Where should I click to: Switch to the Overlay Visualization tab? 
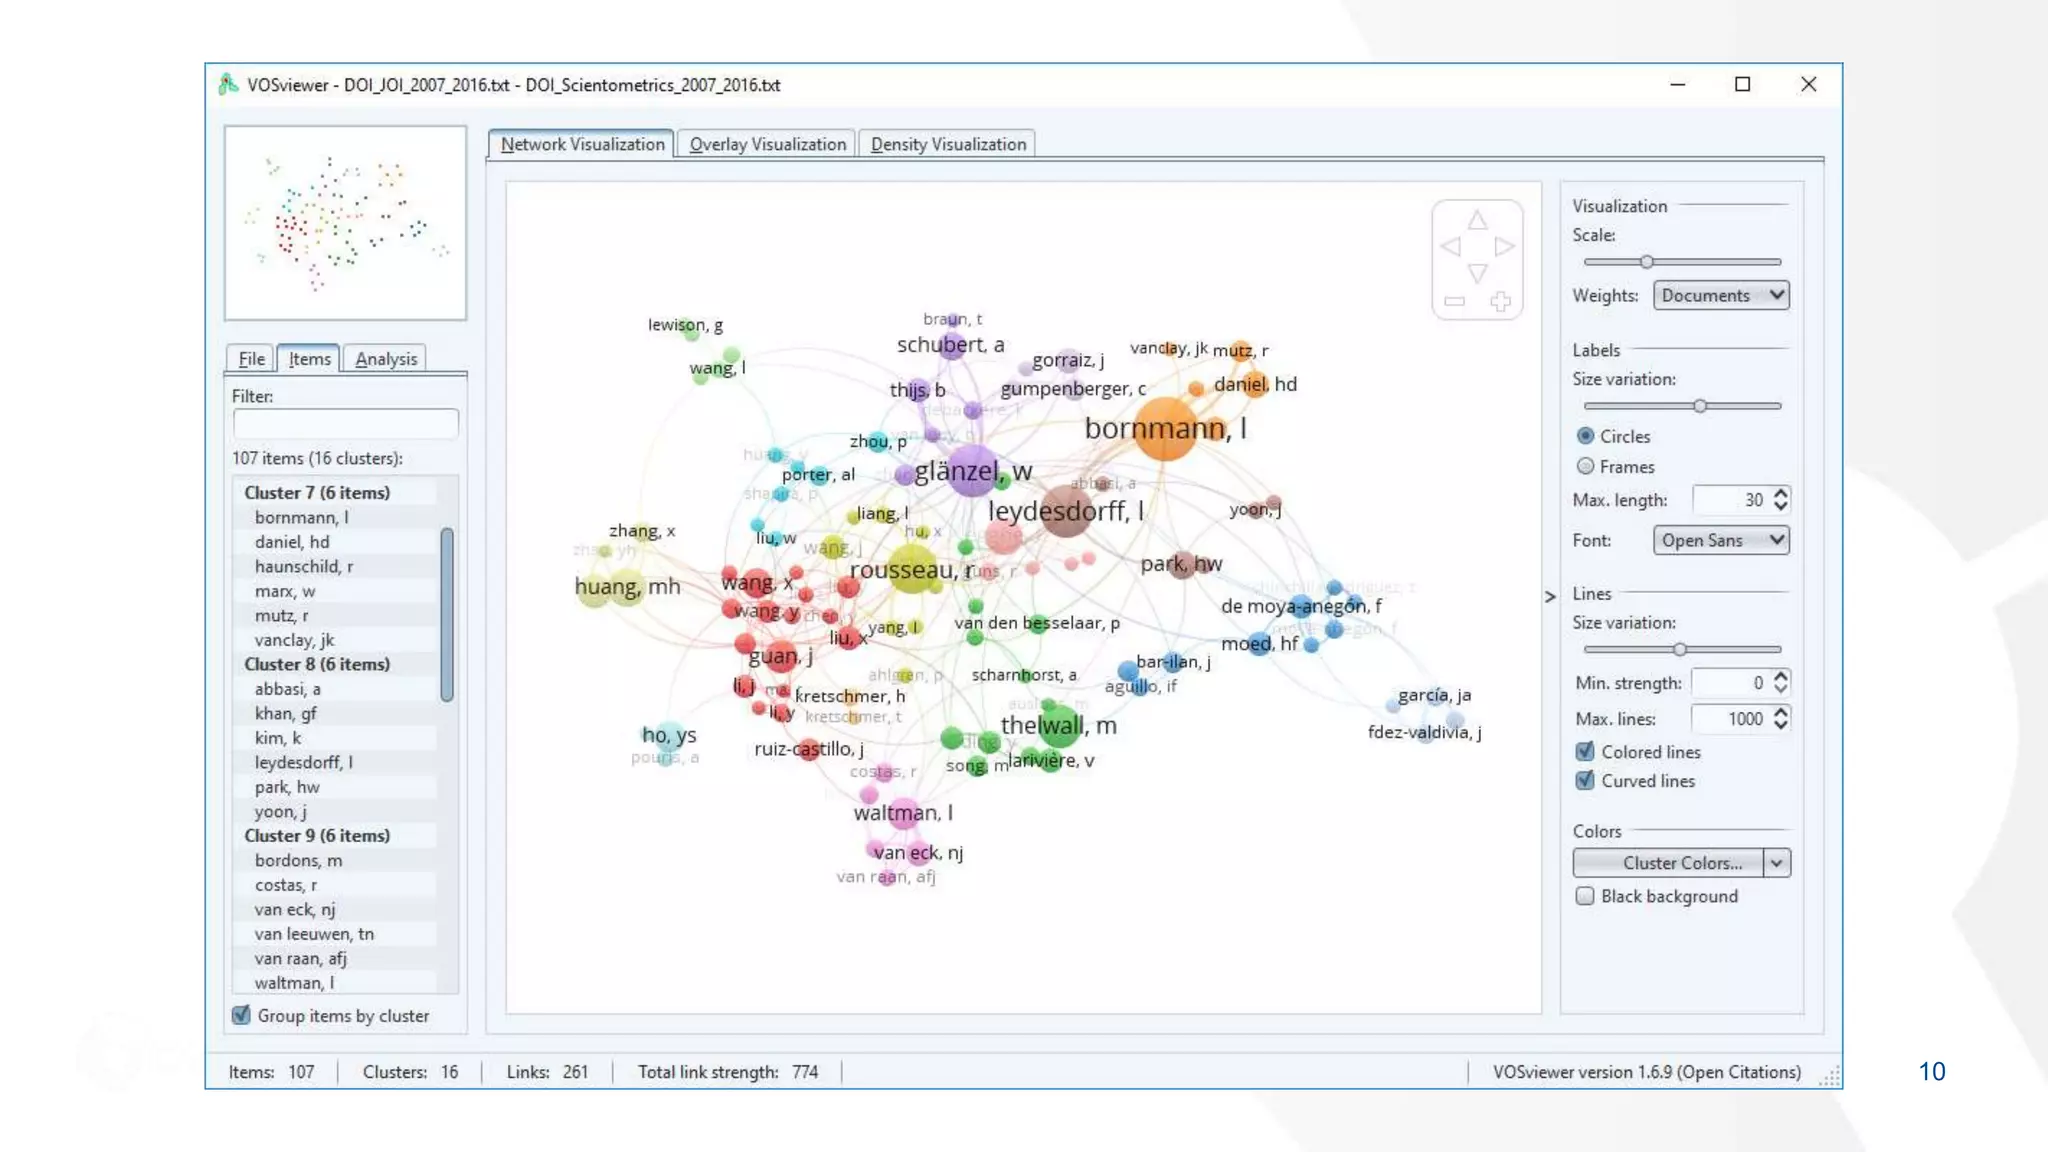(x=767, y=144)
